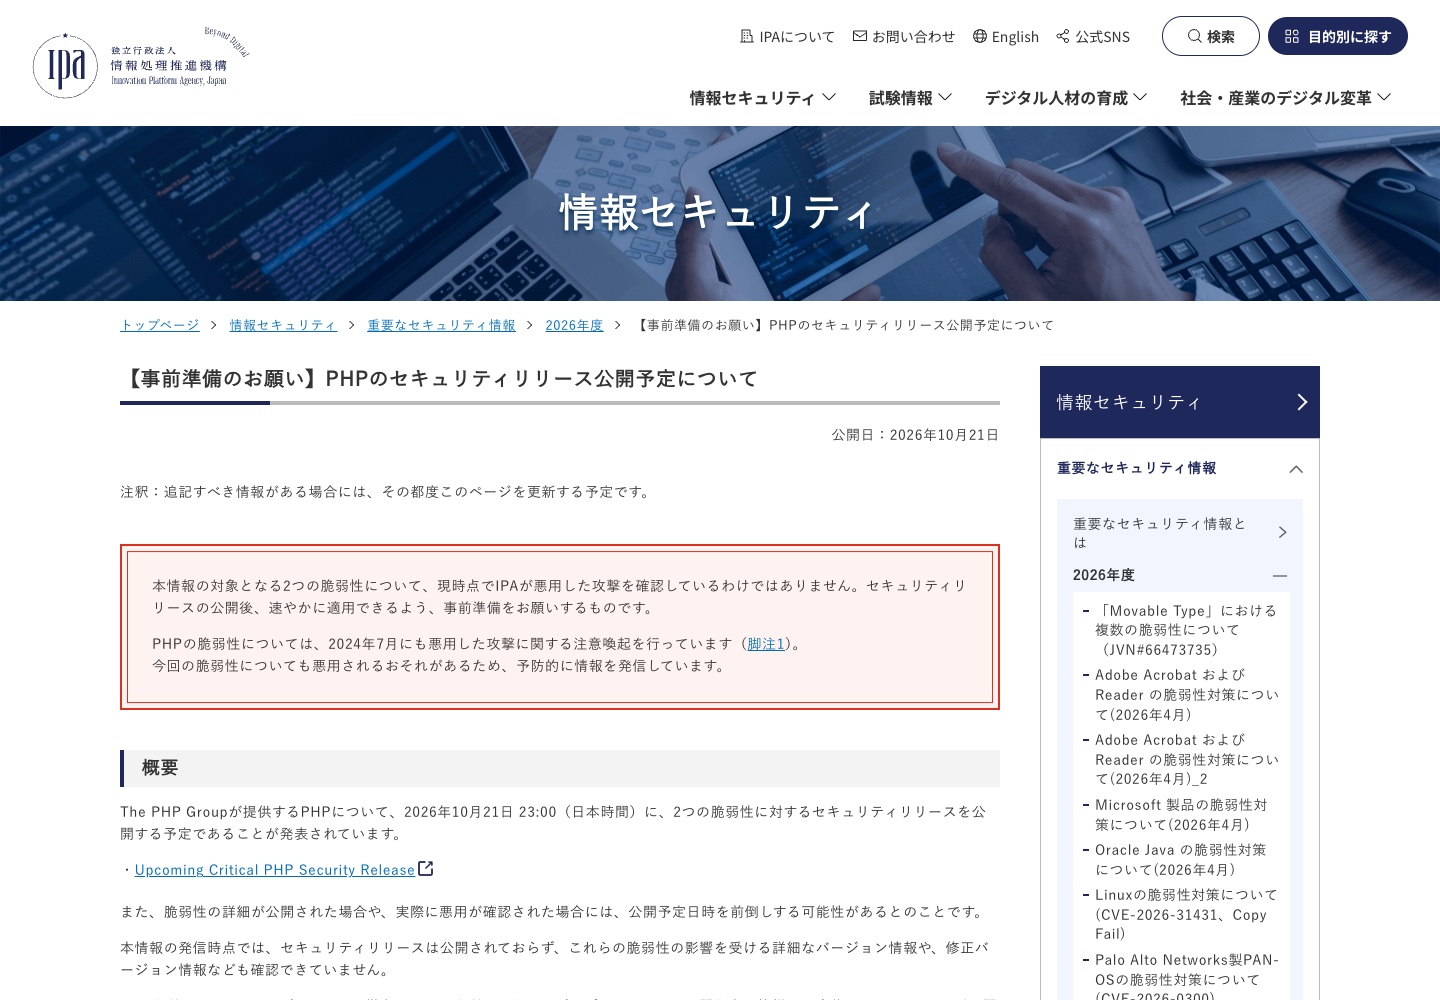Click the 公開日:2026年10月21日 date text
This screenshot has height=1000, width=1440.
tap(915, 435)
